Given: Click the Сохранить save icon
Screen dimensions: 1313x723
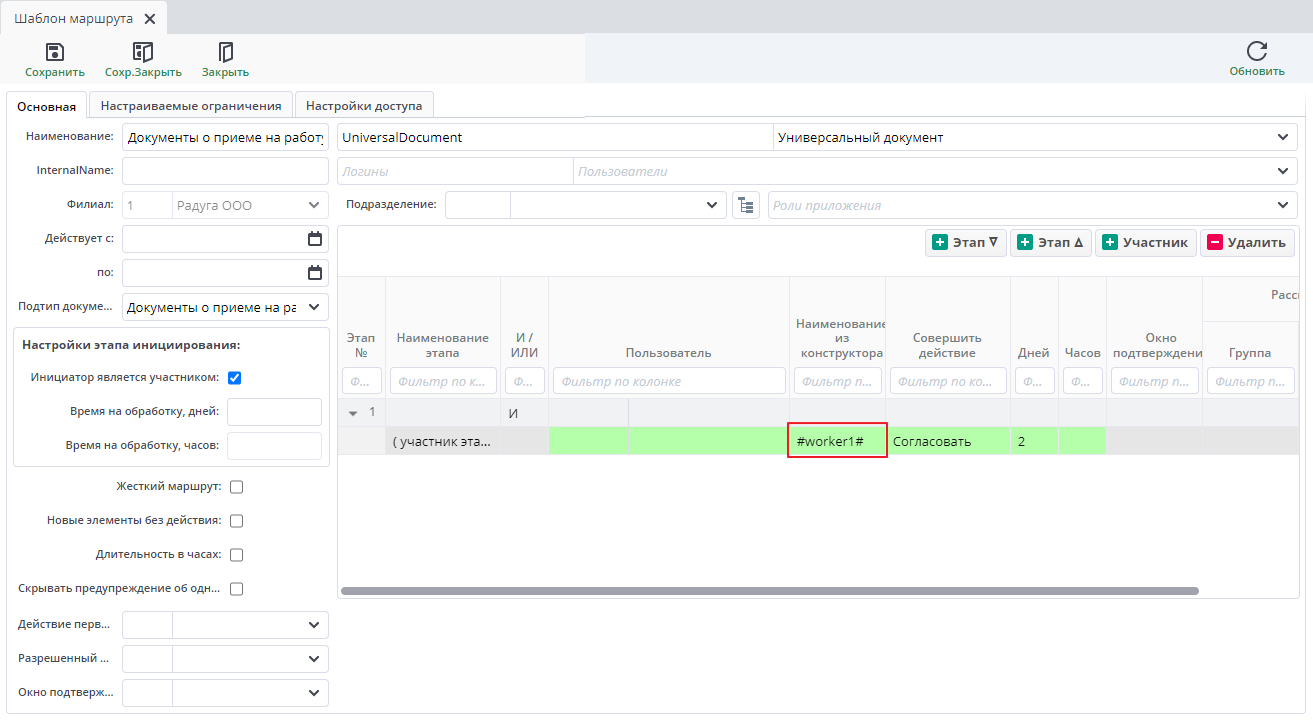Looking at the screenshot, I should 55,53.
